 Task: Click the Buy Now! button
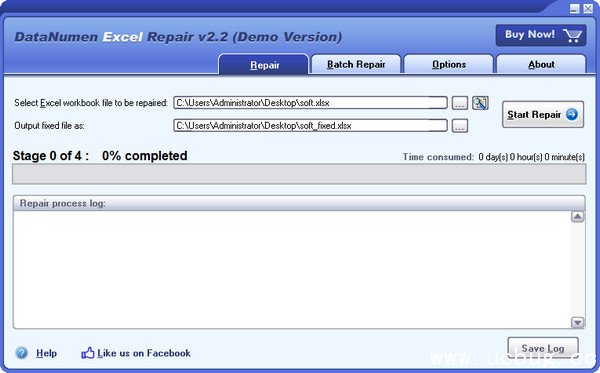(541, 35)
